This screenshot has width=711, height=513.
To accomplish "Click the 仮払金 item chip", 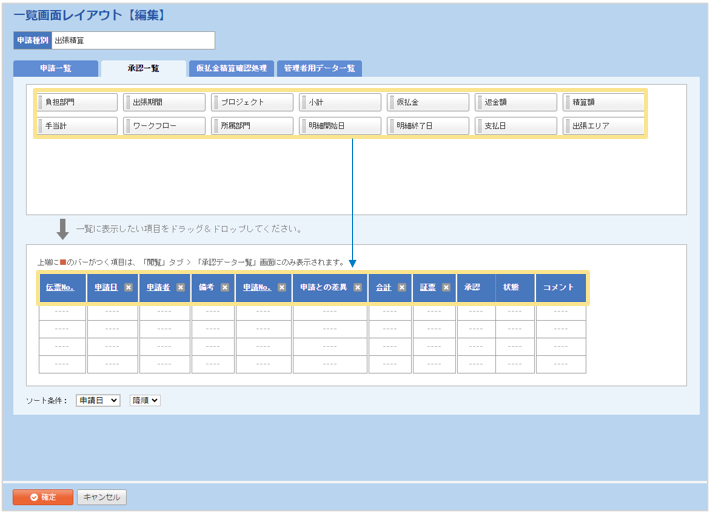I will click(428, 102).
